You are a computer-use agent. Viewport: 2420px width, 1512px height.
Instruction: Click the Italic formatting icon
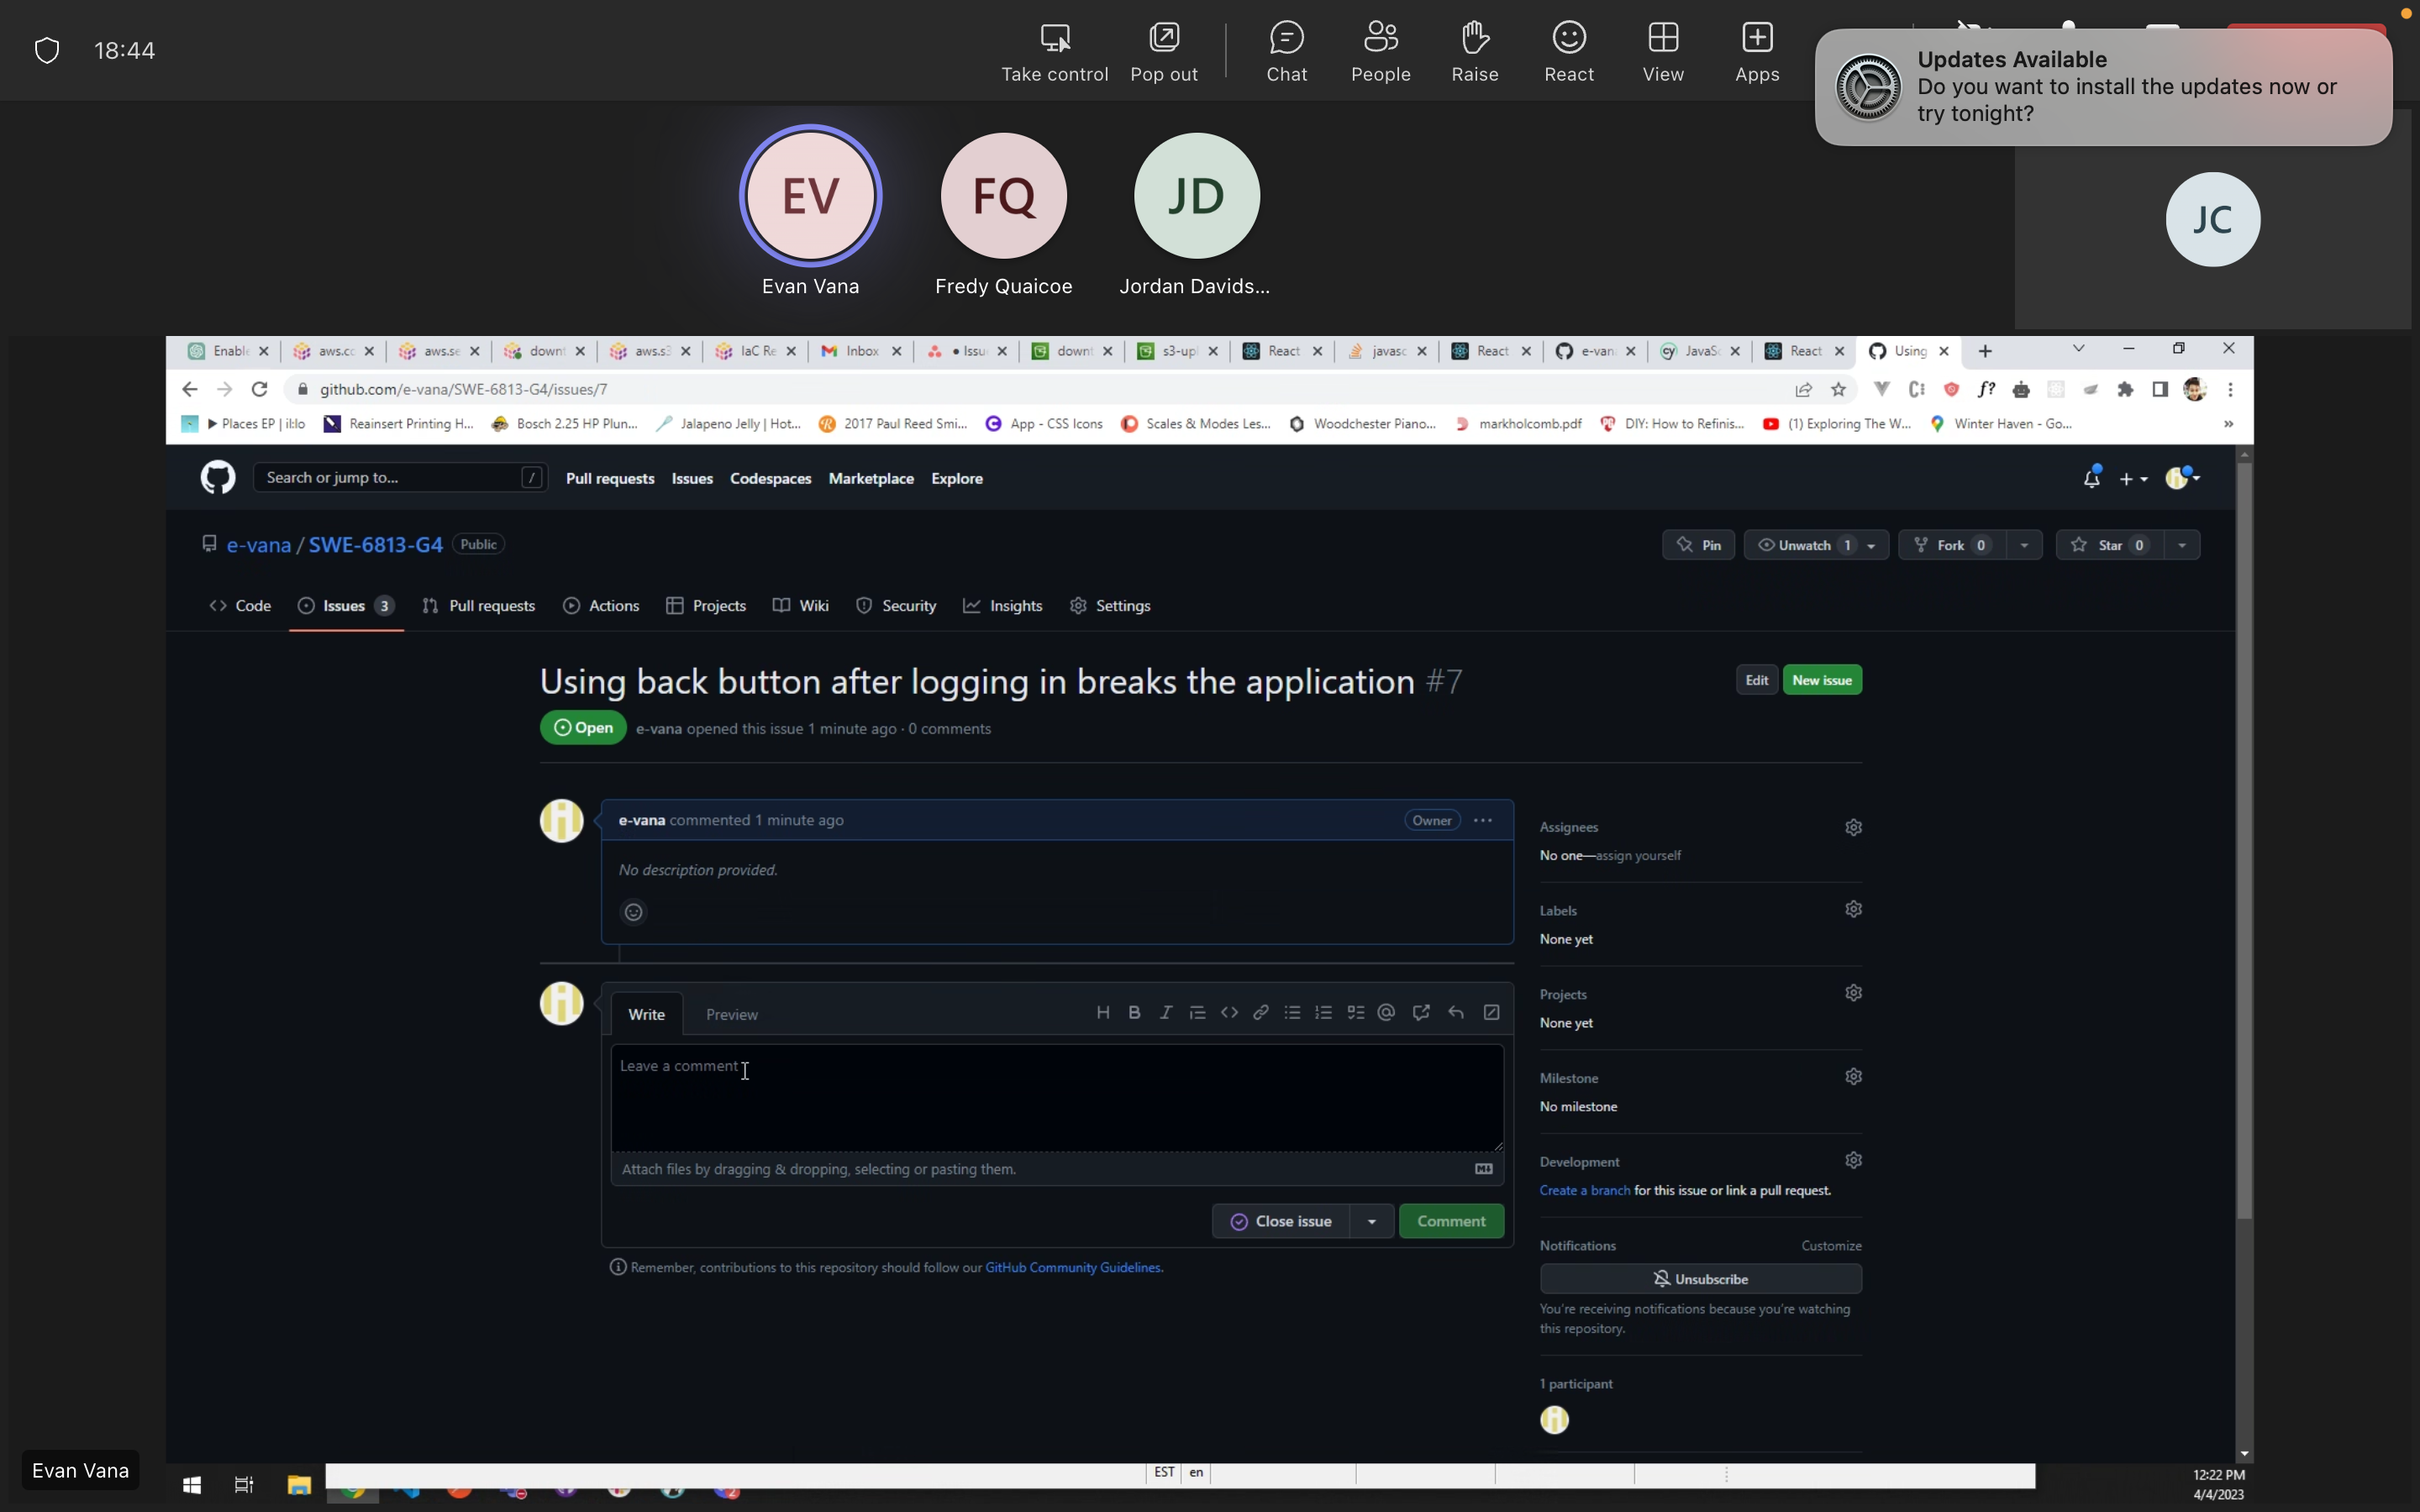coord(1165,1013)
